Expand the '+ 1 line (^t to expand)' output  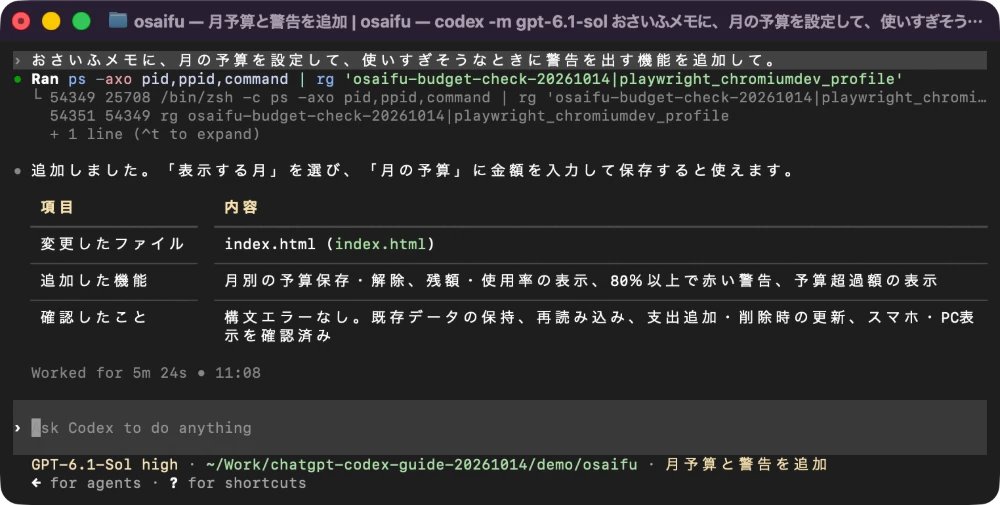155,135
